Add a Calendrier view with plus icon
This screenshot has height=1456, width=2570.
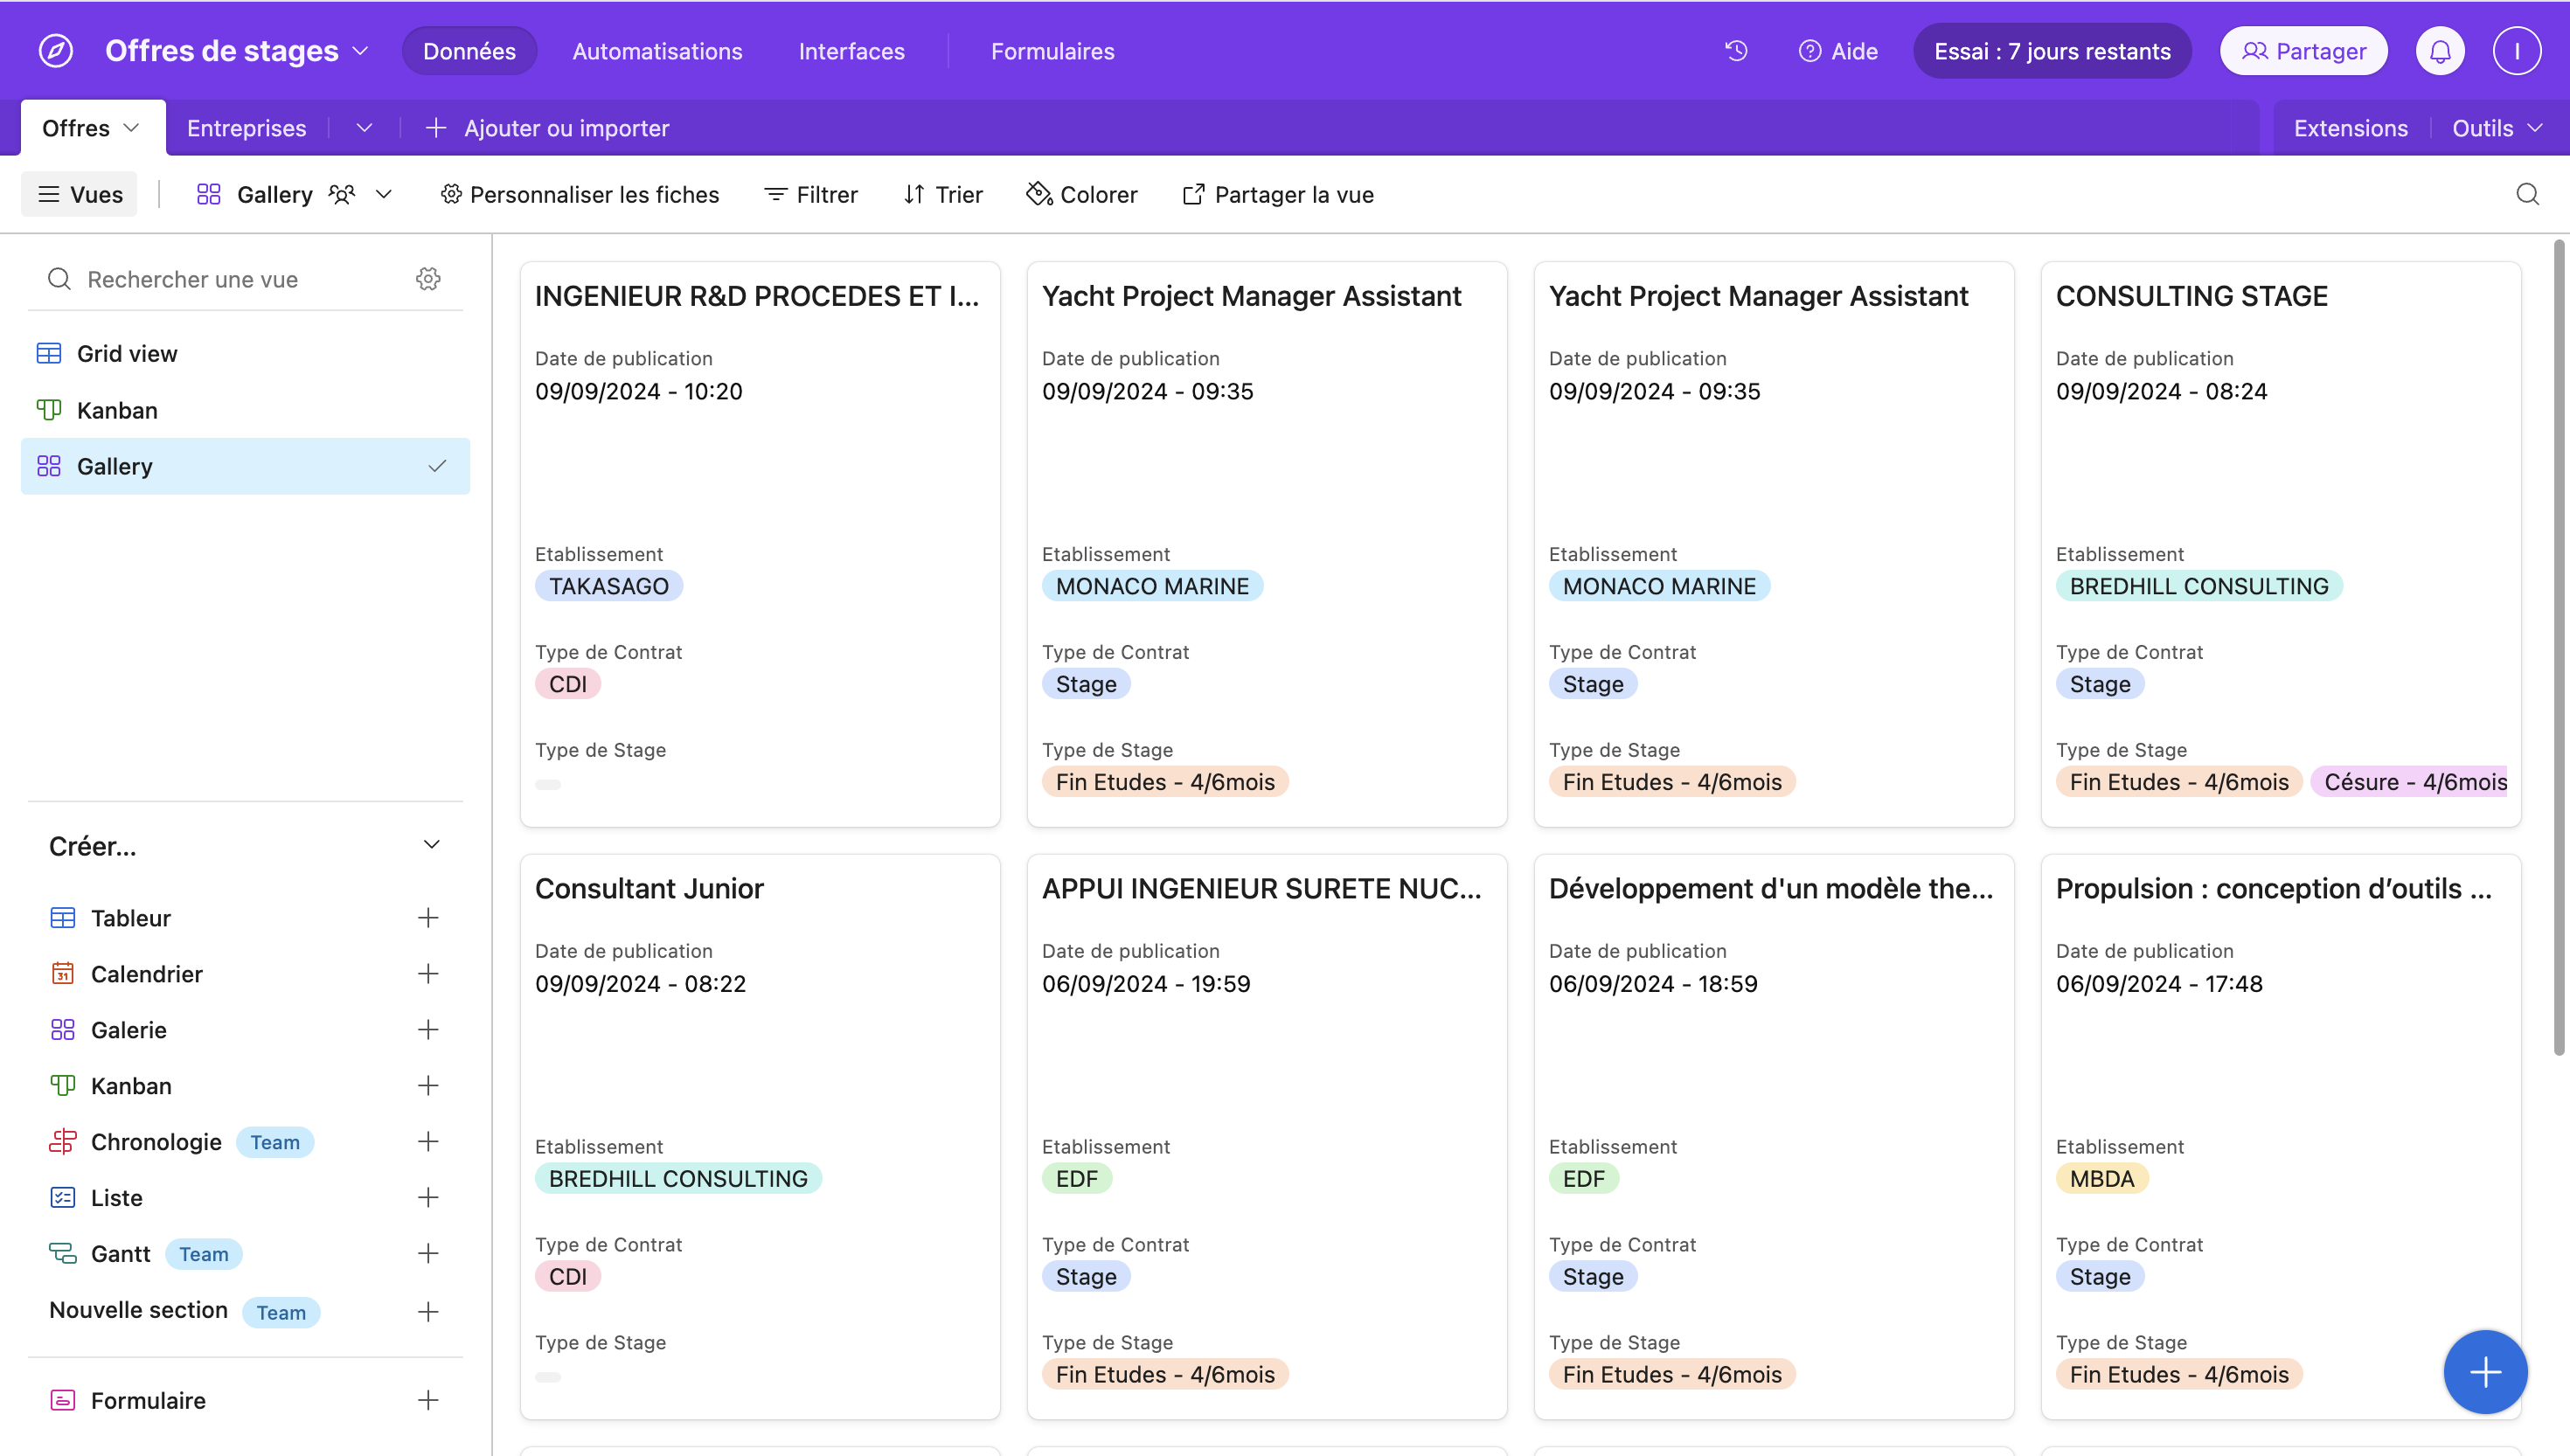428,974
